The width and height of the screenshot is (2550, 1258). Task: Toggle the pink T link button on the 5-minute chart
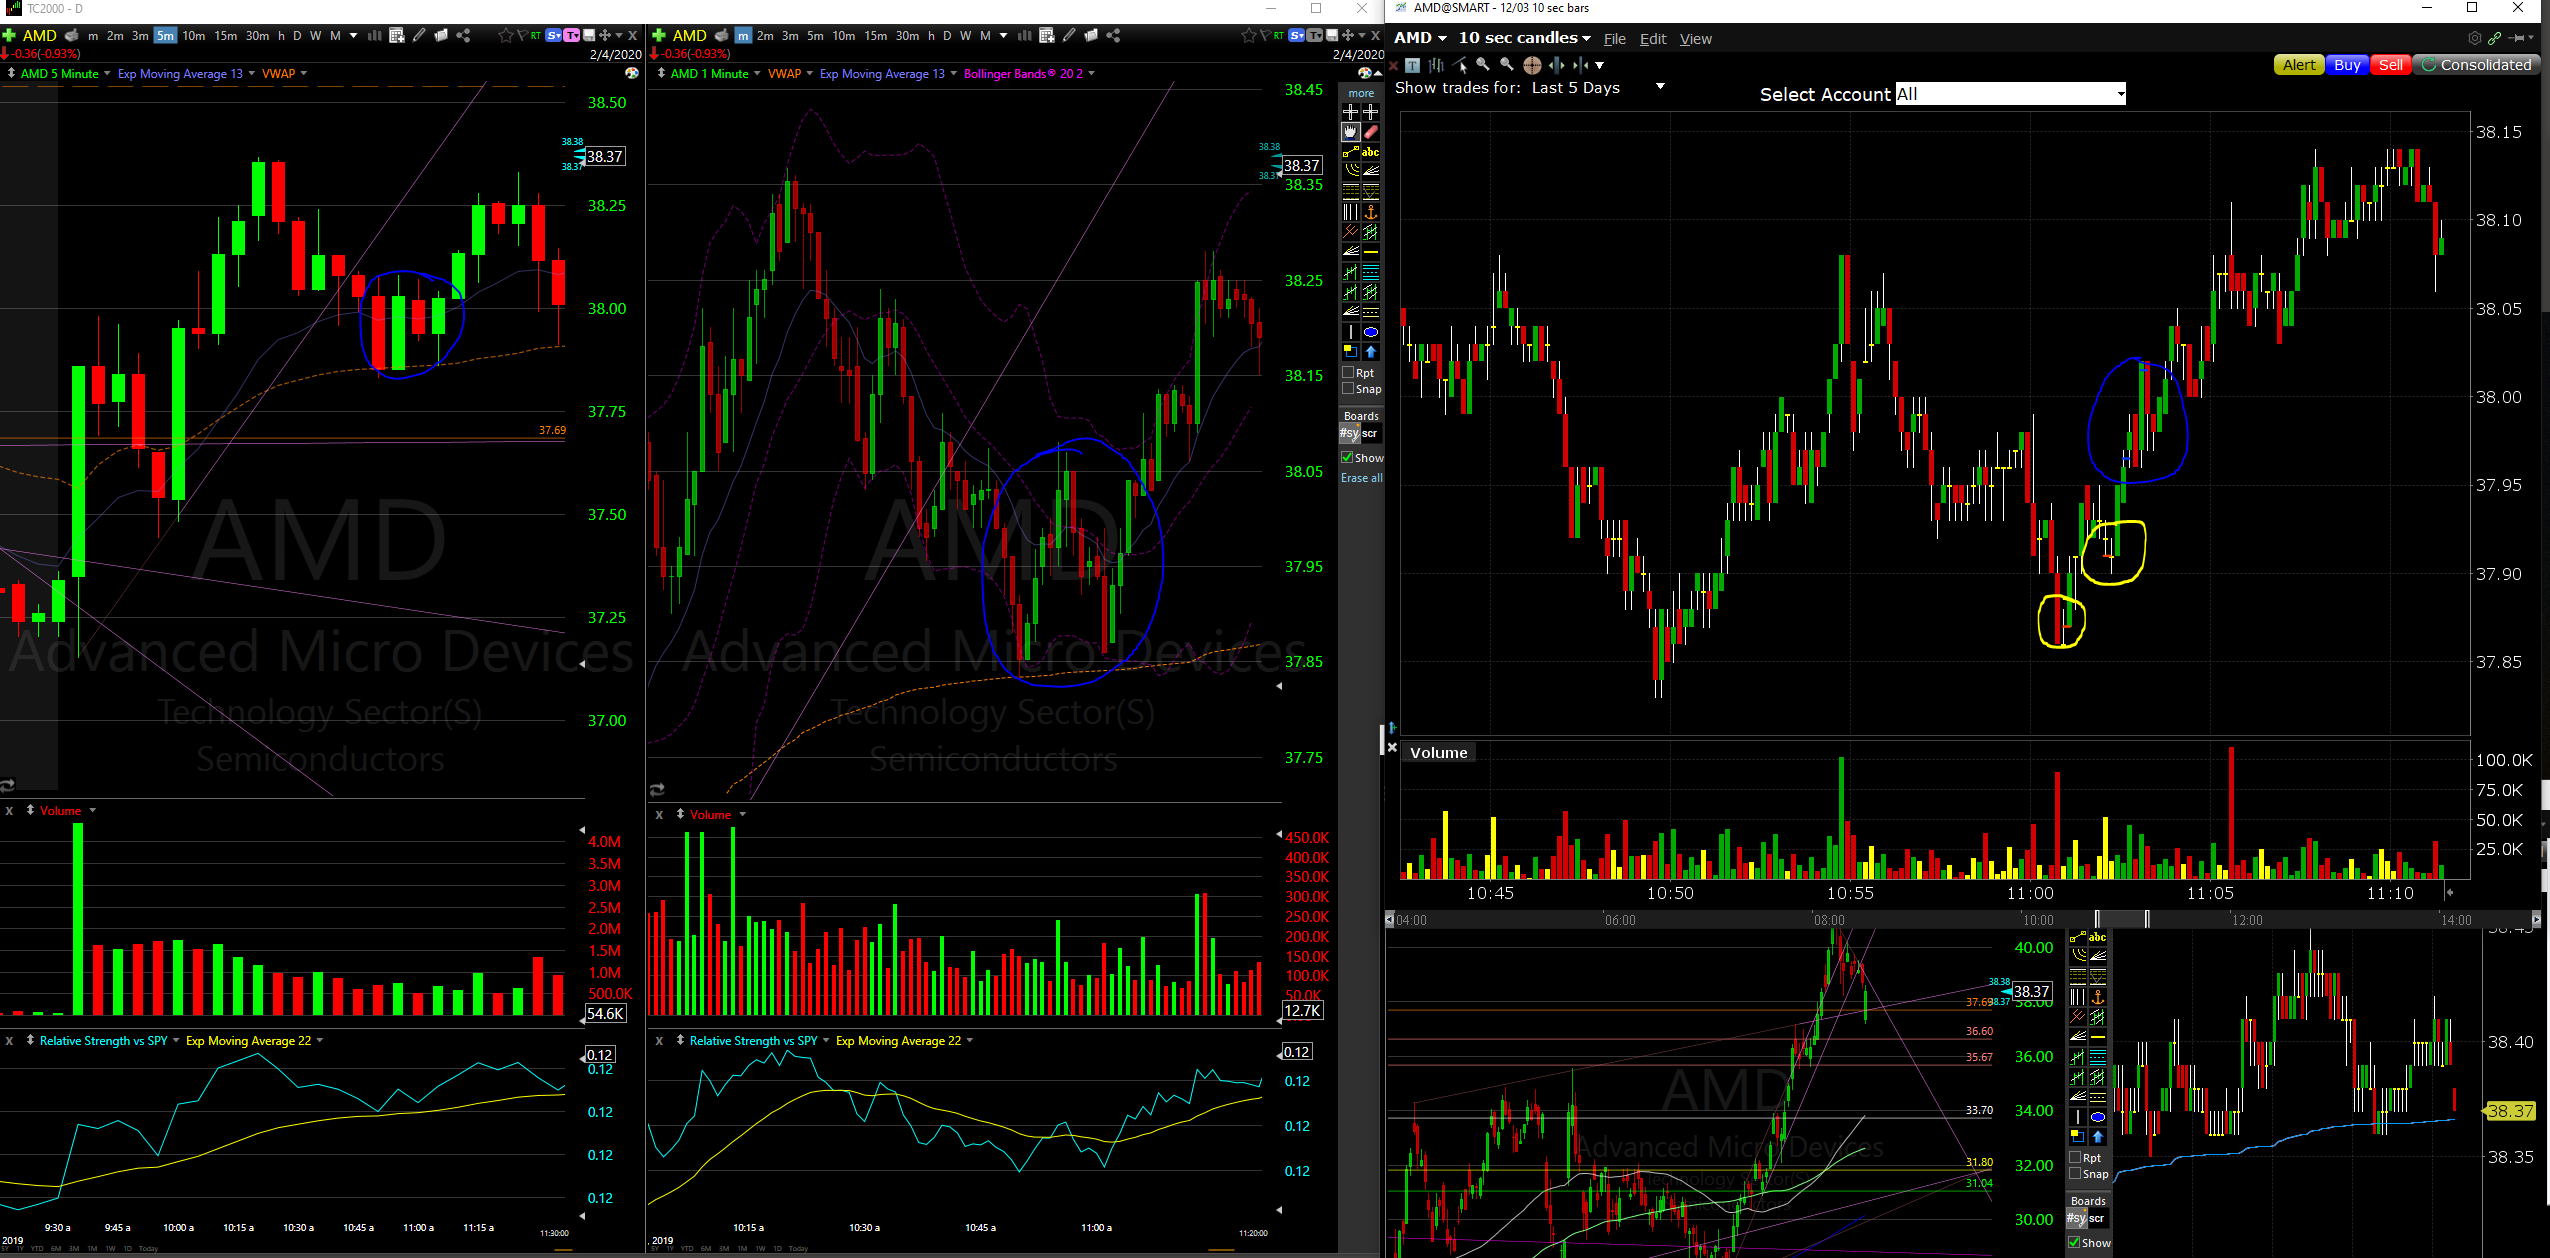571,36
